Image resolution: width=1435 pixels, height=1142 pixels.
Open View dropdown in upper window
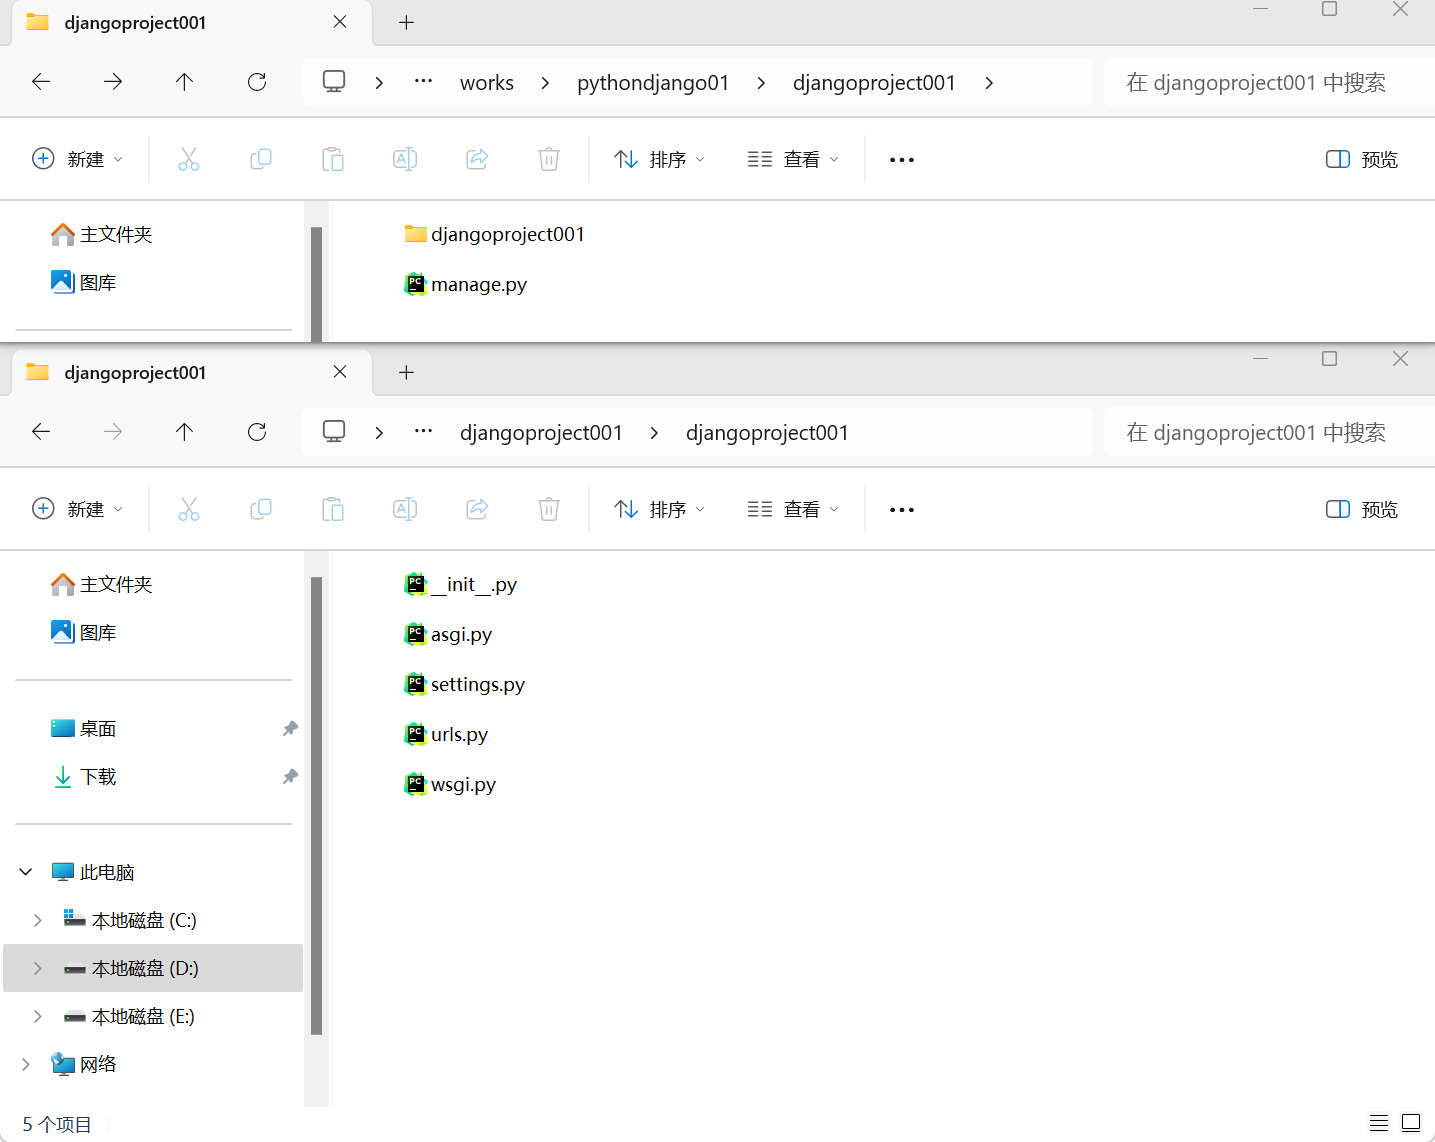pos(793,160)
